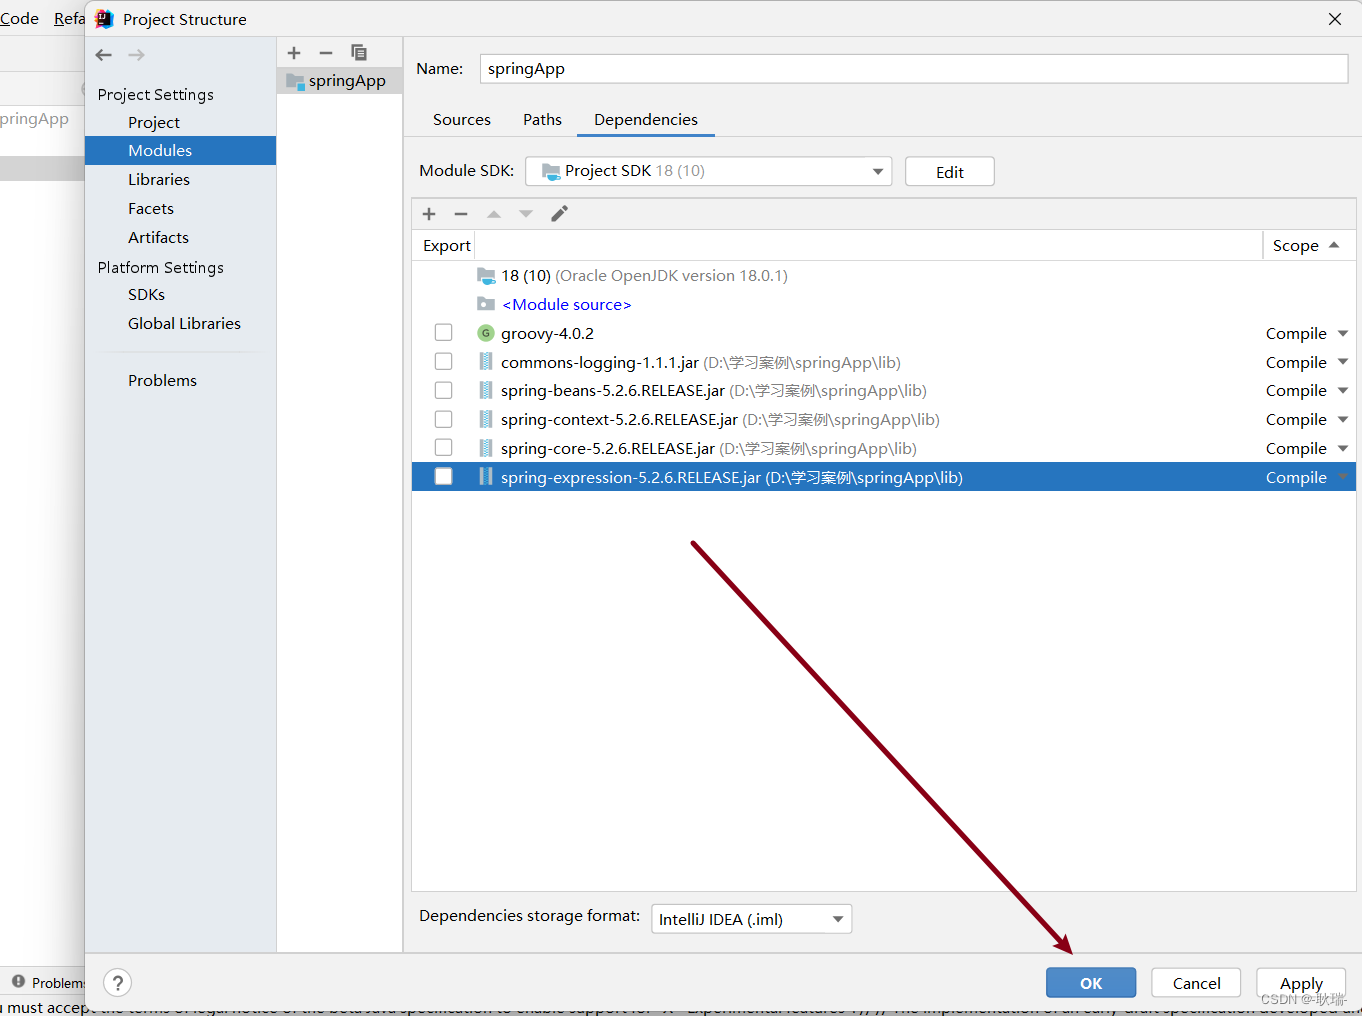Move the dependency down with the down arrow

526,214
